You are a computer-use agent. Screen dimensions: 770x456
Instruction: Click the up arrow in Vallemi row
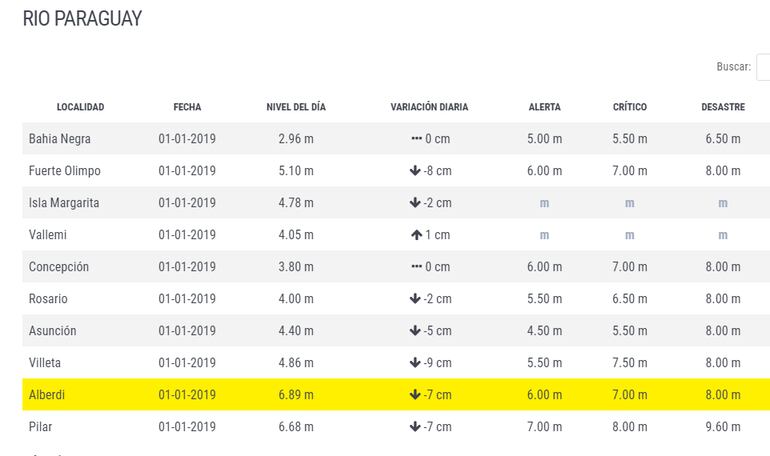pyautogui.click(x=415, y=235)
